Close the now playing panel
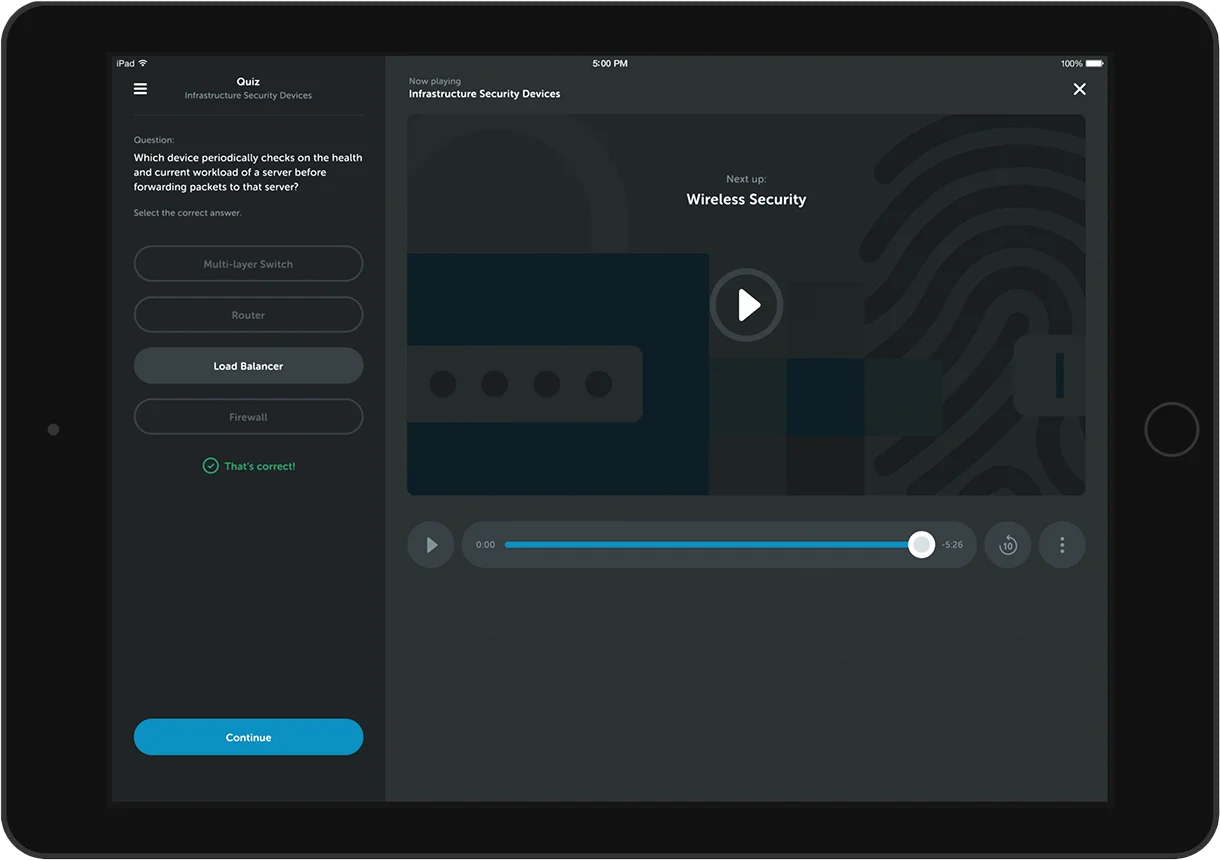Image resolution: width=1220 pixels, height=860 pixels. coord(1079,89)
